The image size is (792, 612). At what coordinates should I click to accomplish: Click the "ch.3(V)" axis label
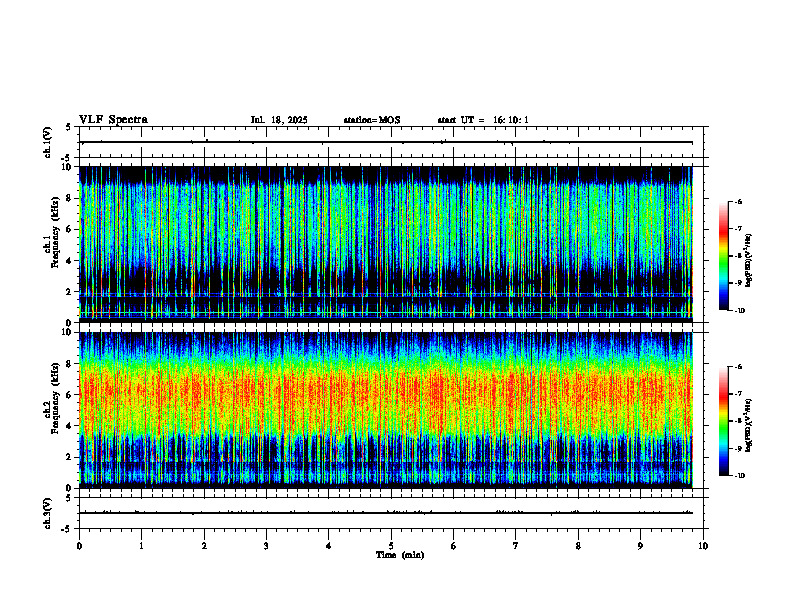(x=48, y=513)
